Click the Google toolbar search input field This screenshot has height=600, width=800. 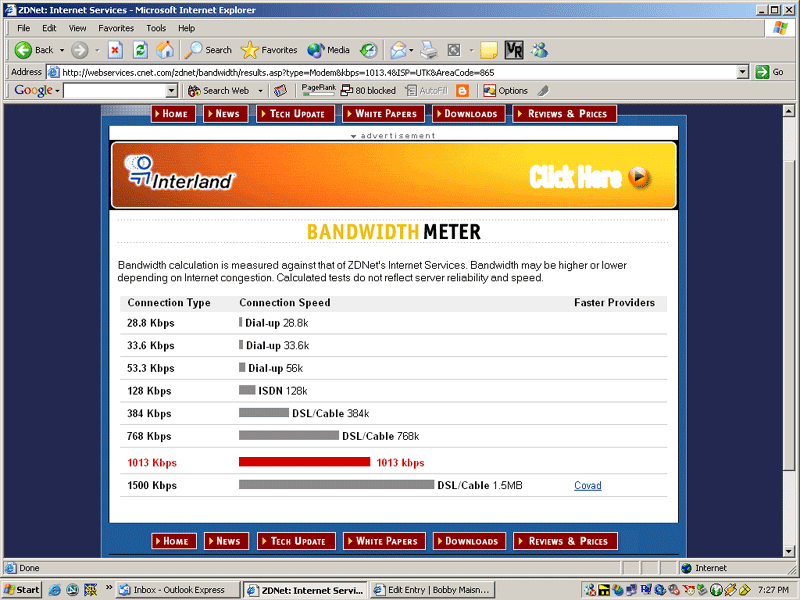[114, 91]
